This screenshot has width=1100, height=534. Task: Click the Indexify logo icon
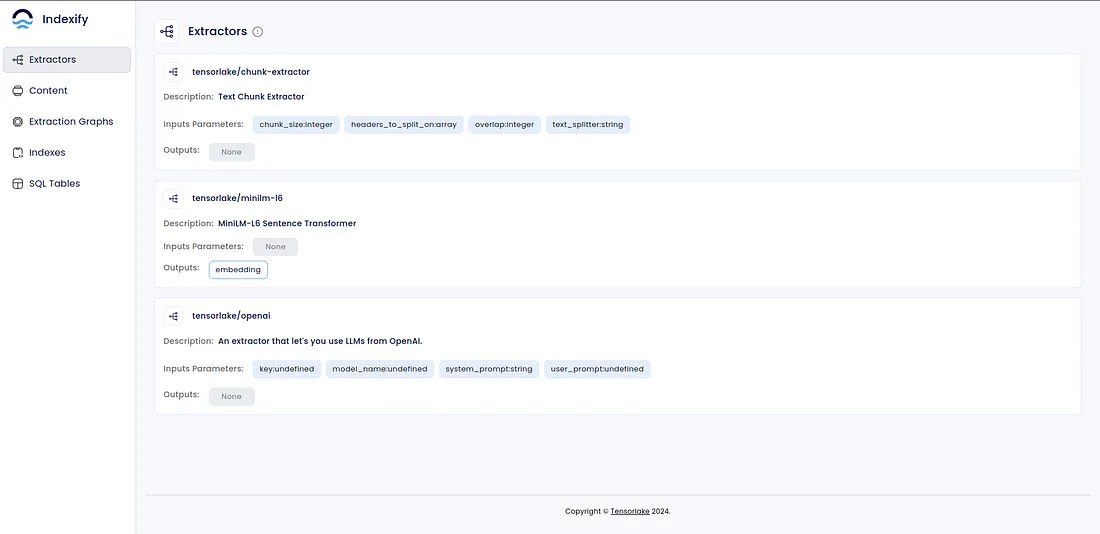(x=22, y=19)
